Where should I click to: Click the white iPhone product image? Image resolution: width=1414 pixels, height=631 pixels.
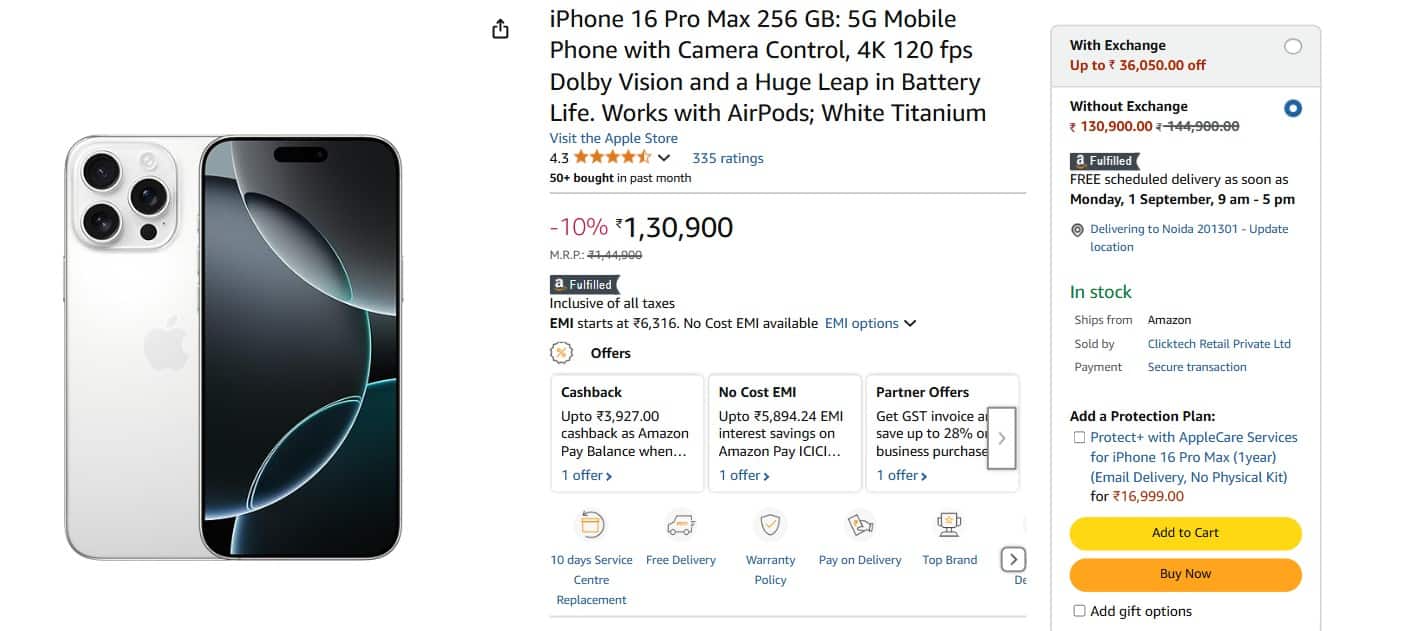pyautogui.click(x=233, y=347)
